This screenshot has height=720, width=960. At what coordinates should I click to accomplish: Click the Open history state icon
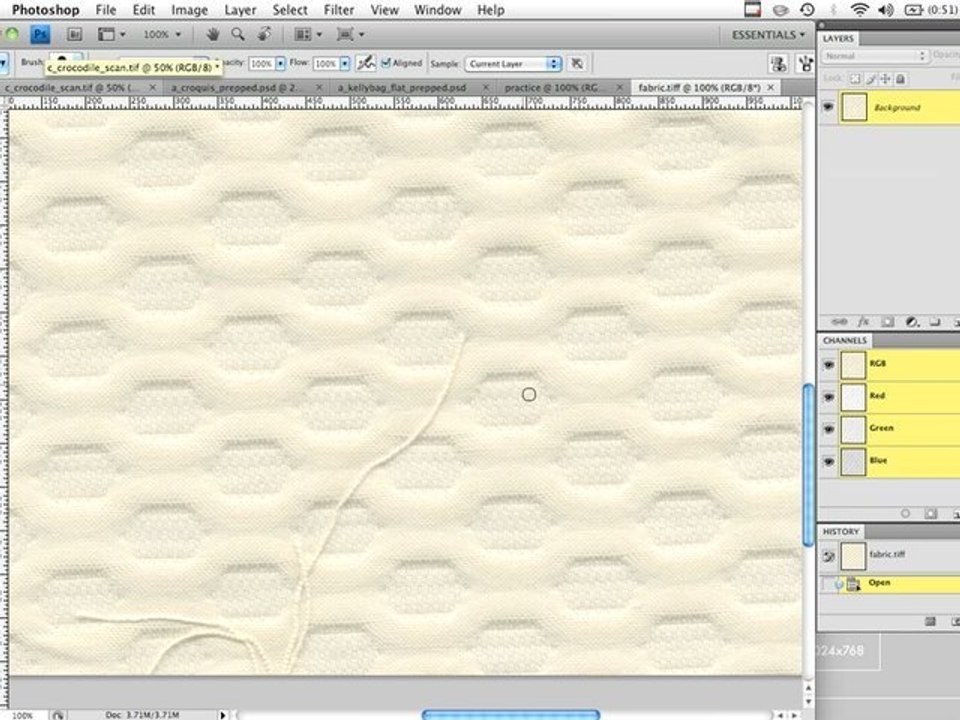(853, 584)
